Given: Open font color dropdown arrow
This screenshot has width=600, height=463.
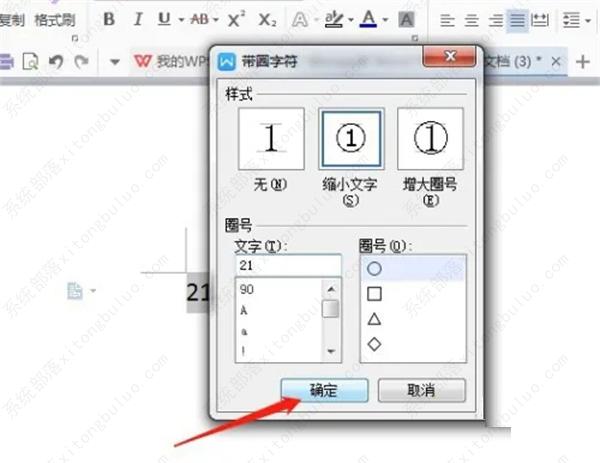Looking at the screenshot, I should 385,20.
